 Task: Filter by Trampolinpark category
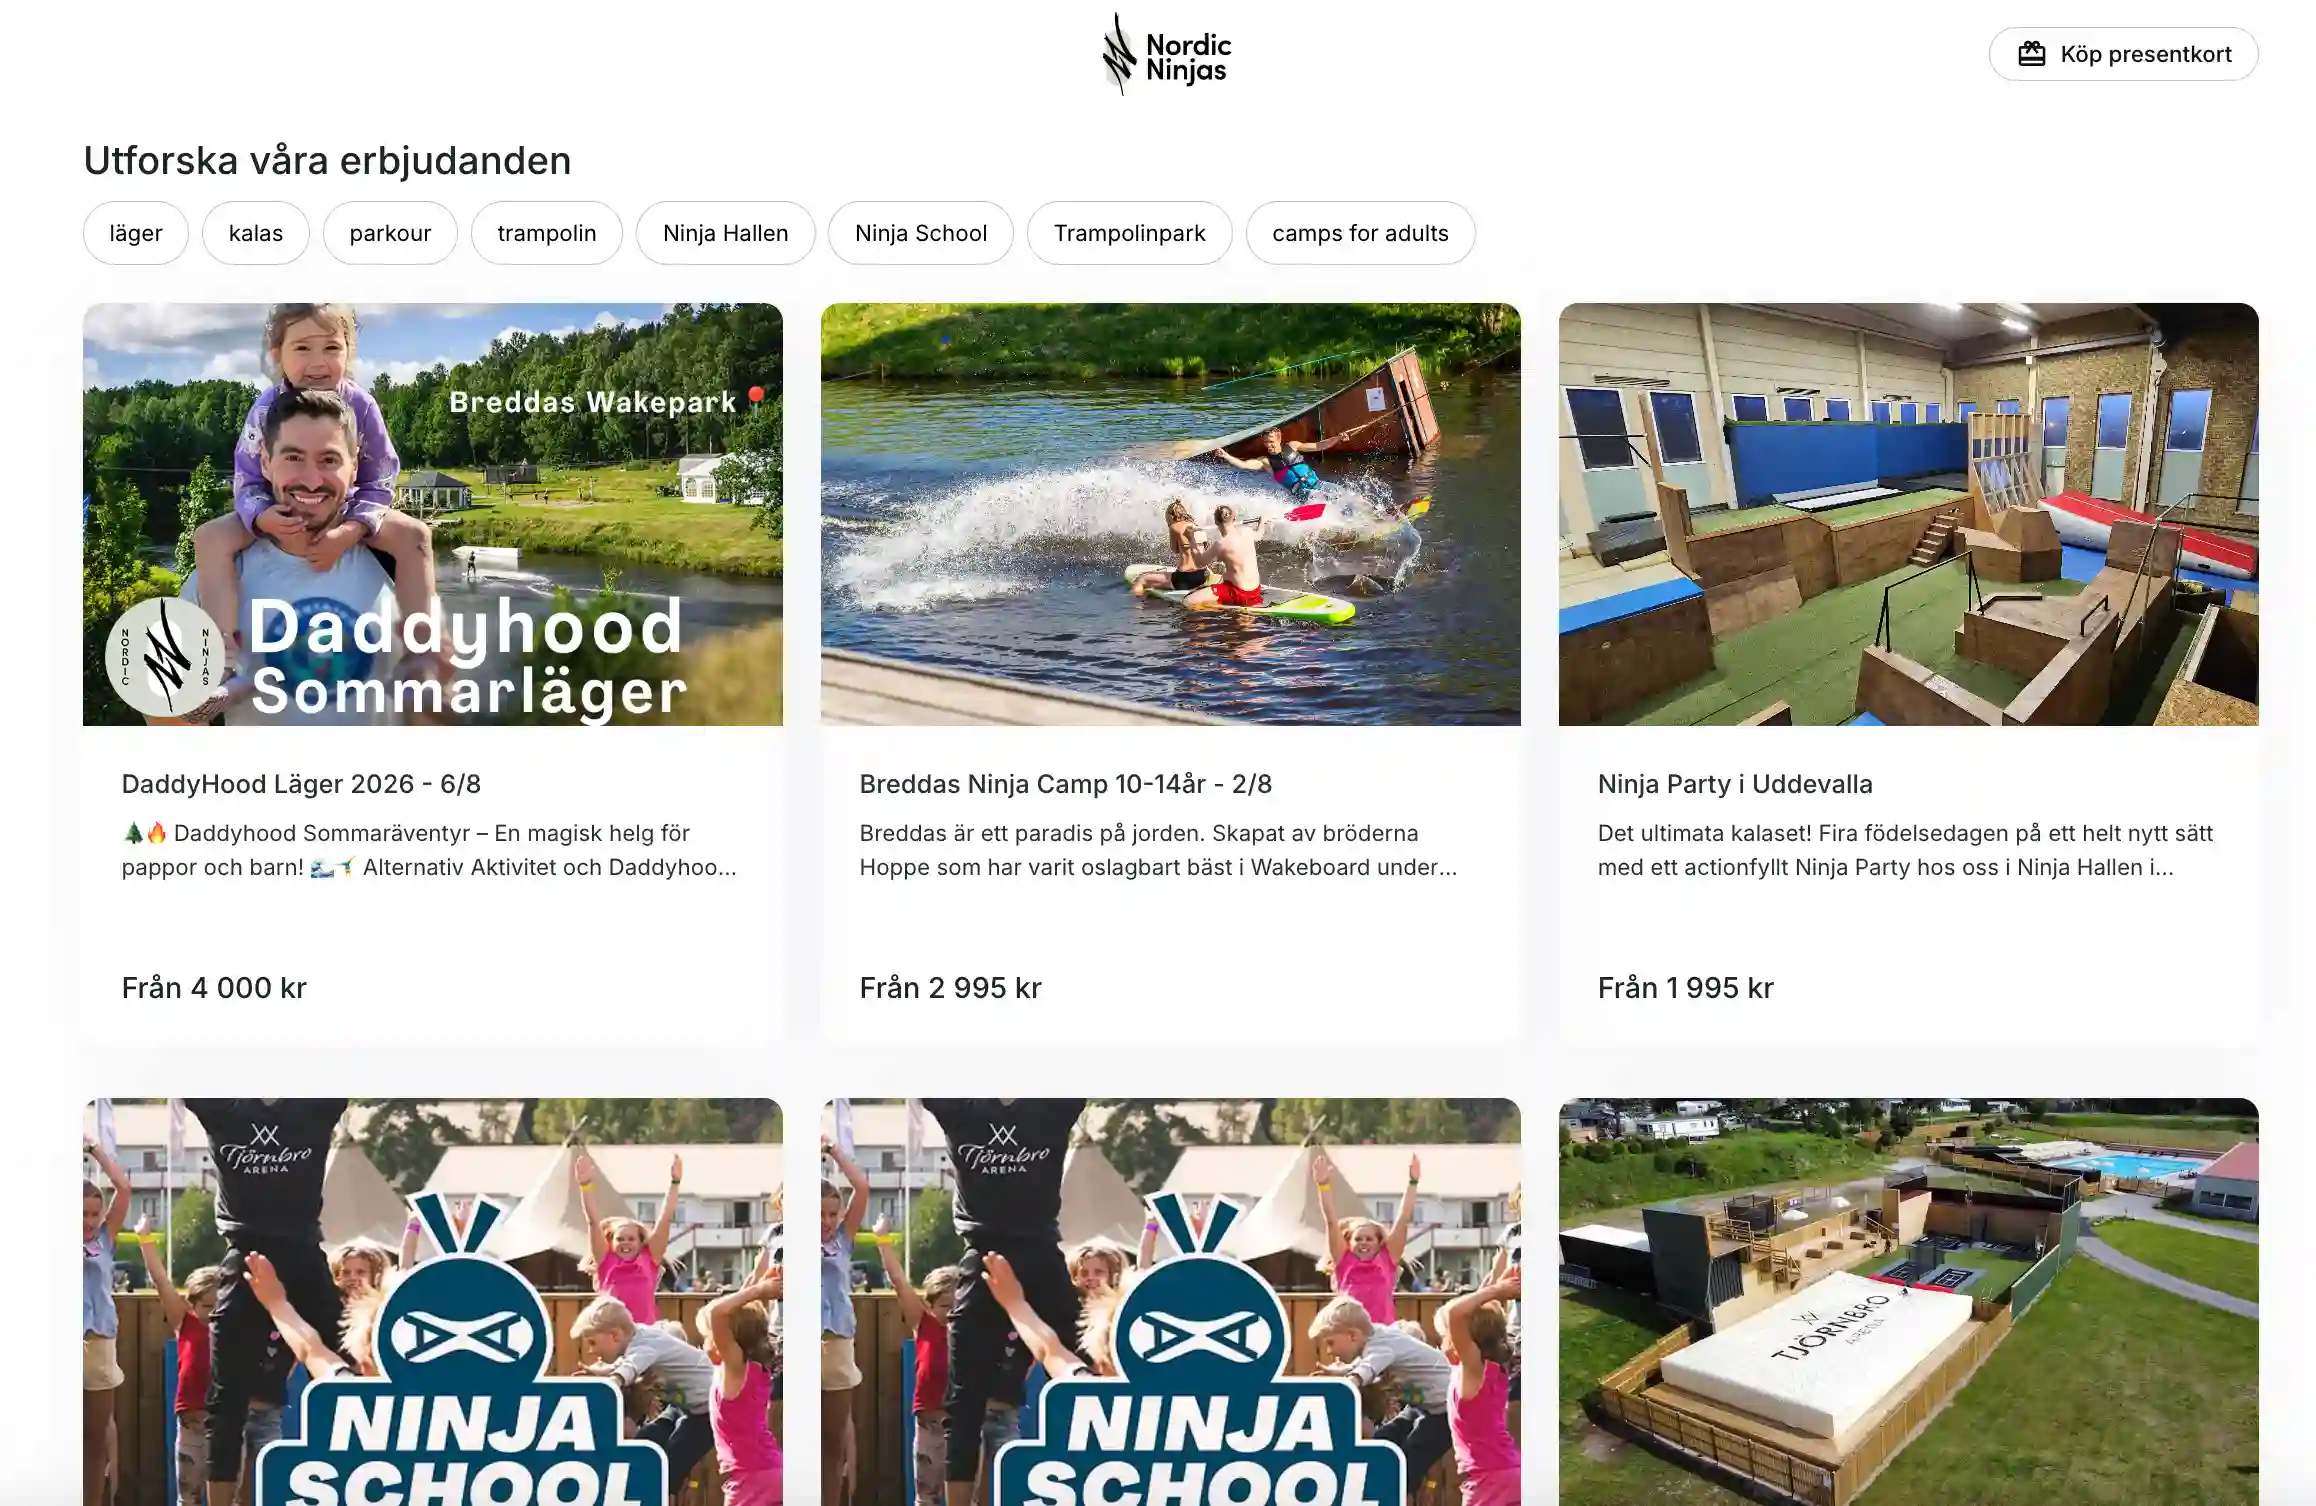click(x=1130, y=233)
